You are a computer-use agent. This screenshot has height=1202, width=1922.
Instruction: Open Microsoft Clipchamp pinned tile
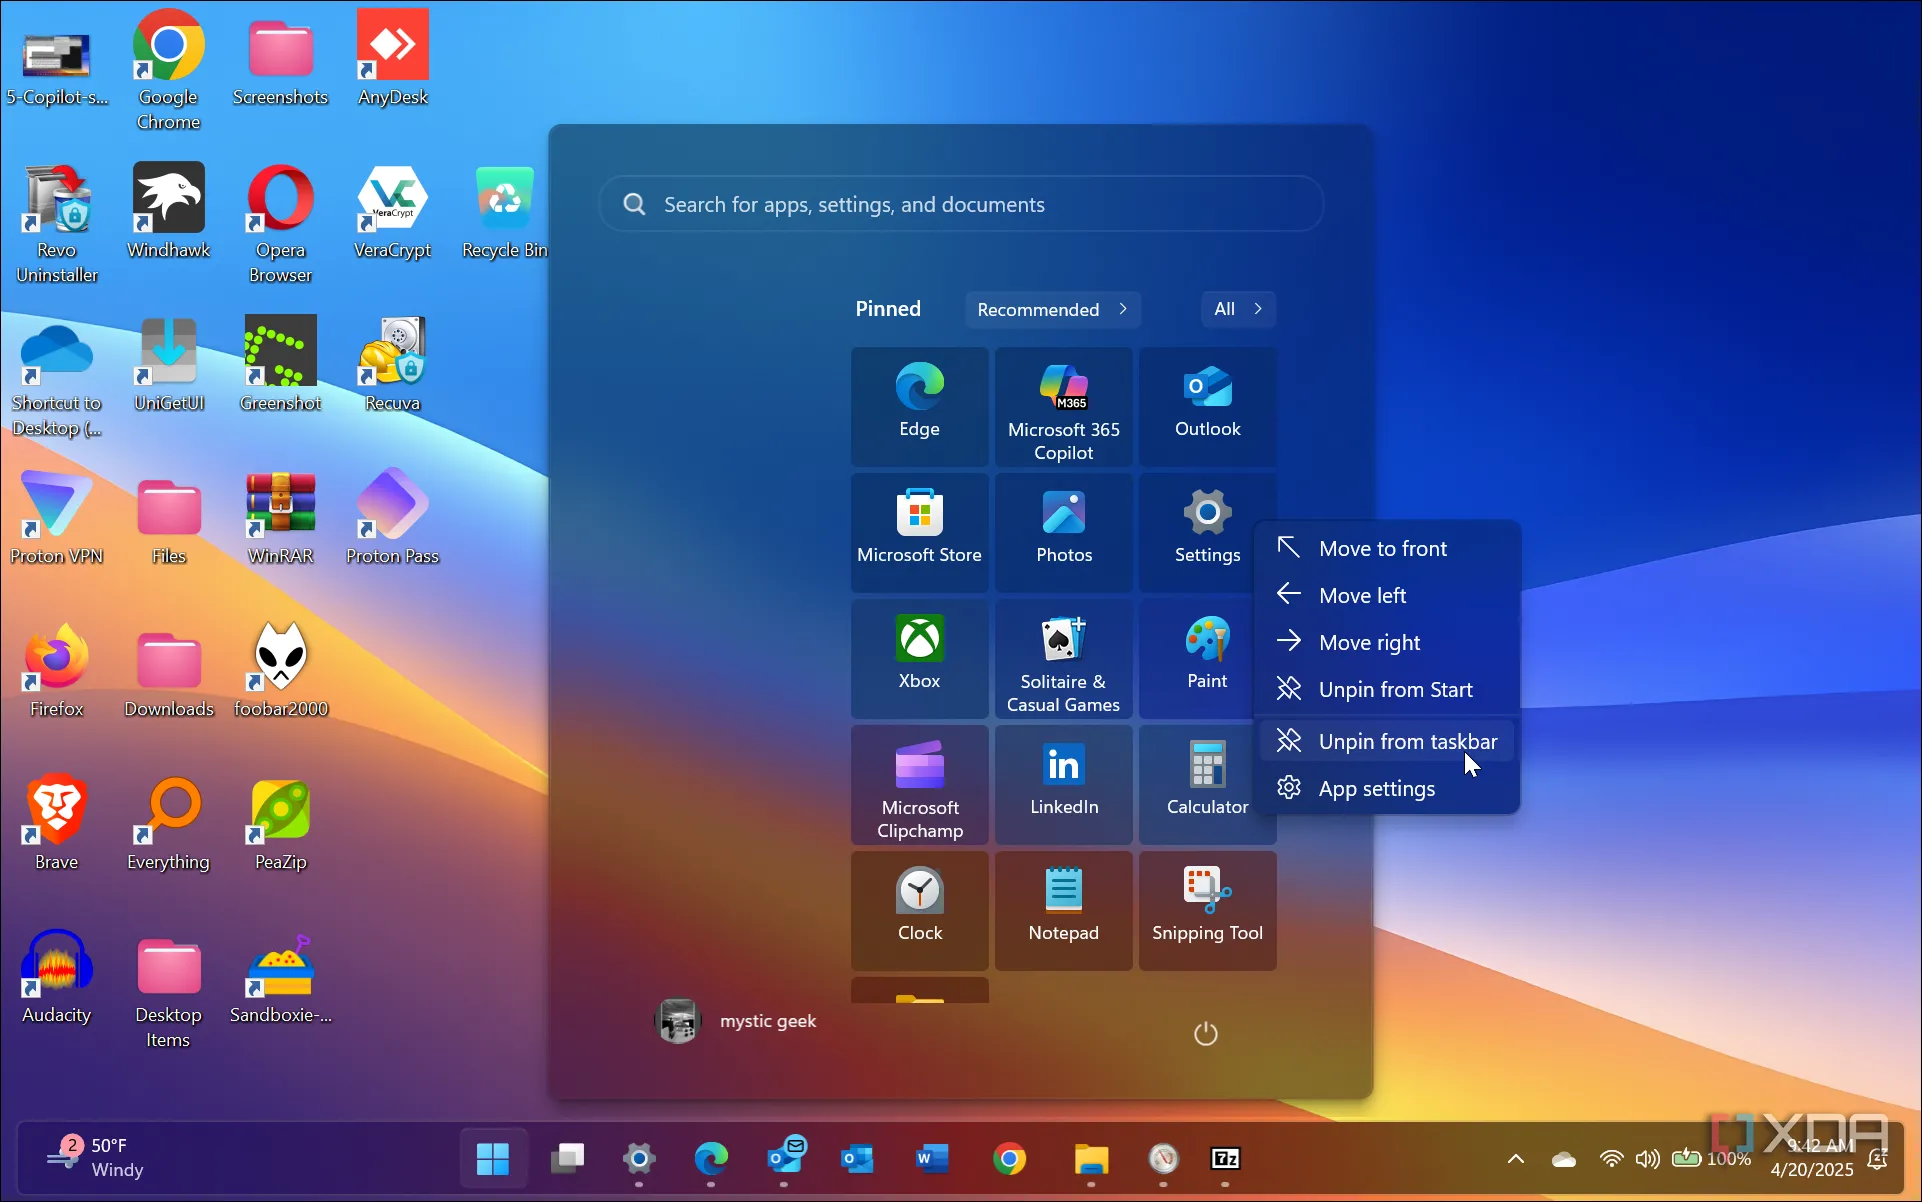[x=919, y=785]
